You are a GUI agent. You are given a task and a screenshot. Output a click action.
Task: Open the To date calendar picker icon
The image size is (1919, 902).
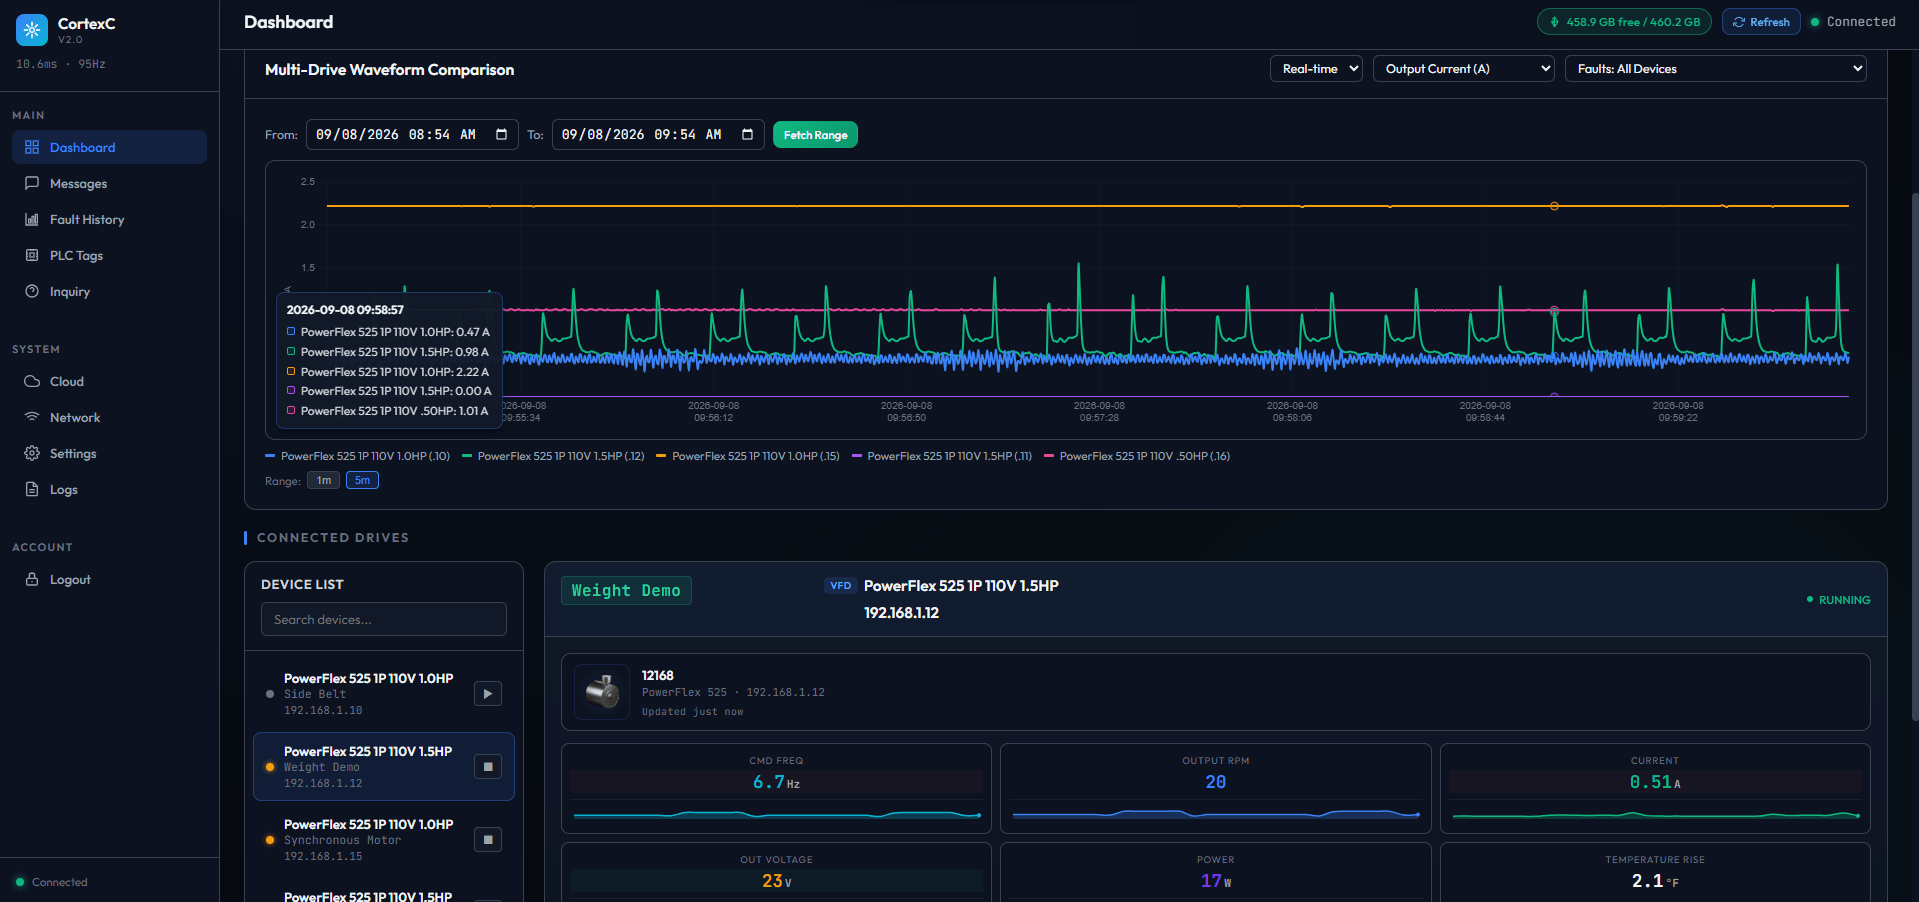[748, 134]
